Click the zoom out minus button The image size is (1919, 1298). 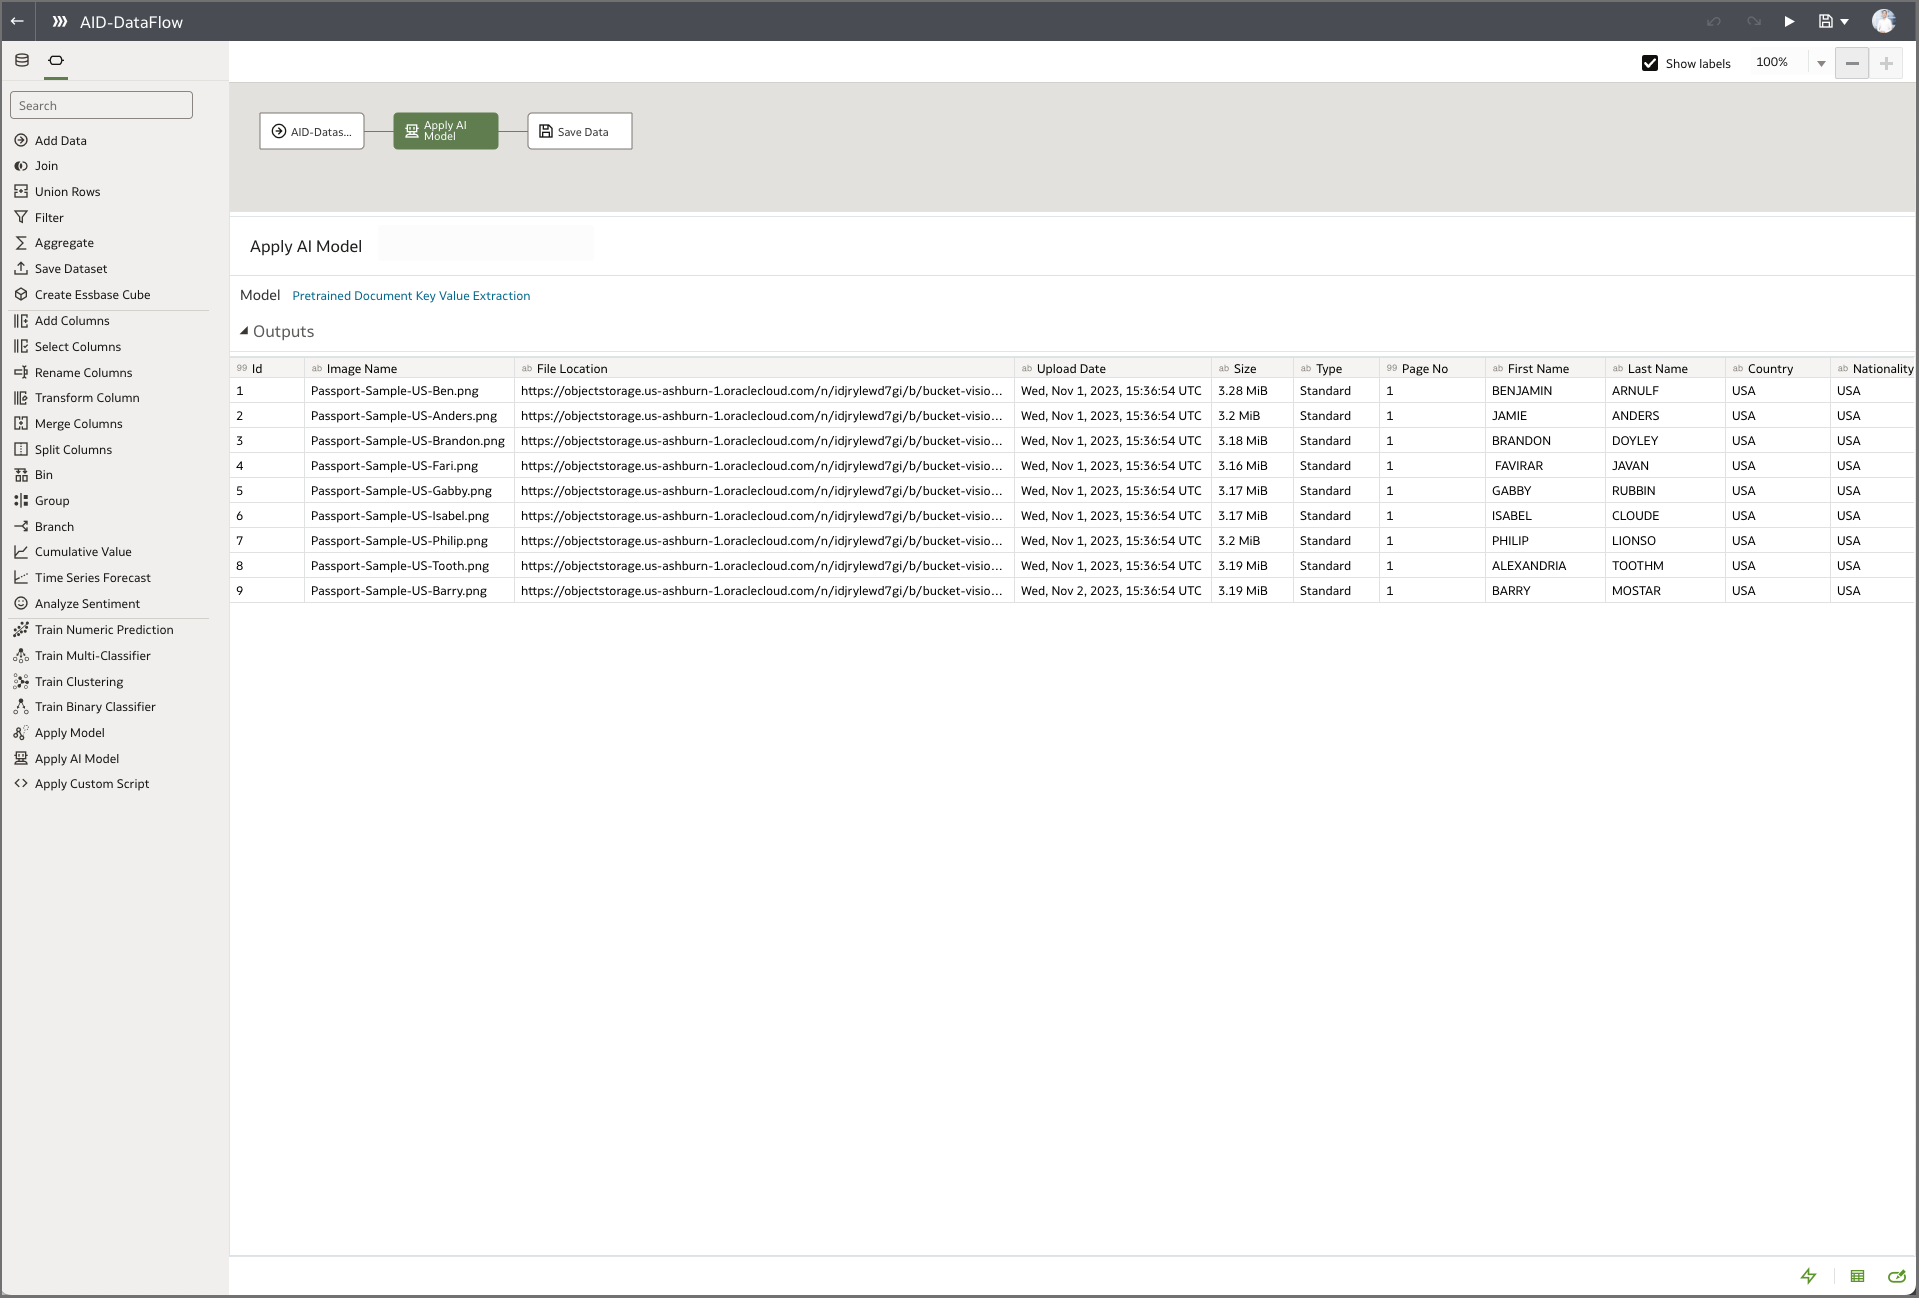pos(1852,62)
